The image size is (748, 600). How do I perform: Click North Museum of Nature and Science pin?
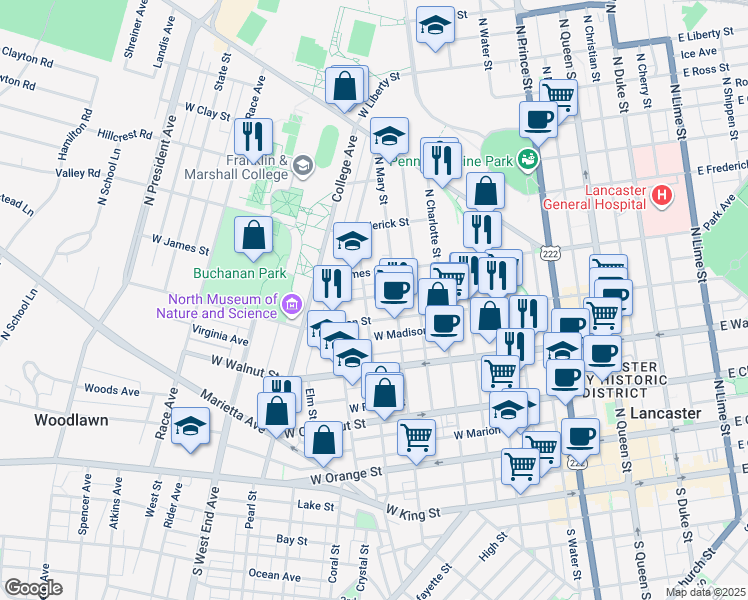point(291,305)
